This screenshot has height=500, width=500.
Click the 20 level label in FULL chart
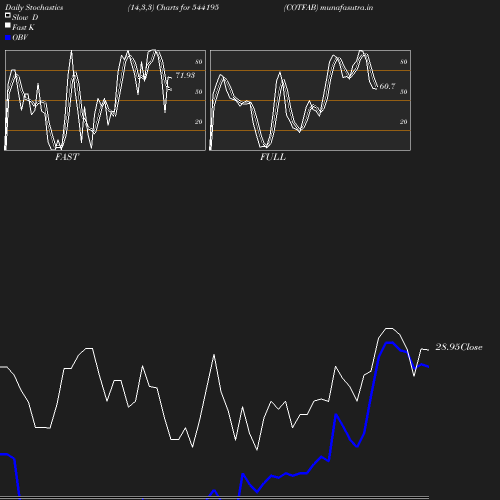[404, 122]
